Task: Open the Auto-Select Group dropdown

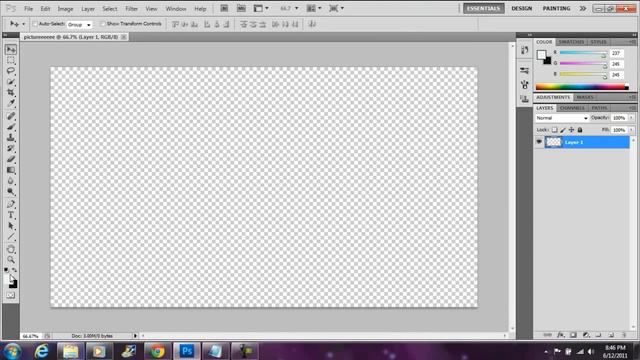Action: click(x=79, y=24)
